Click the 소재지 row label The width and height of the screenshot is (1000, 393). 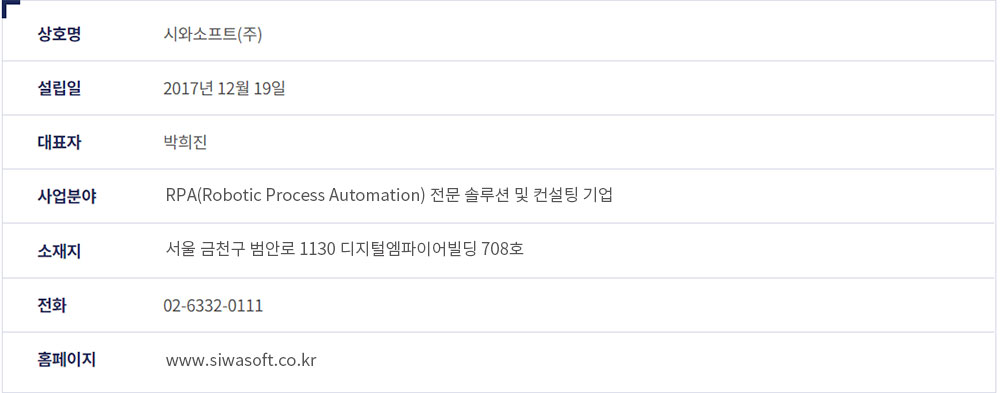point(59,251)
